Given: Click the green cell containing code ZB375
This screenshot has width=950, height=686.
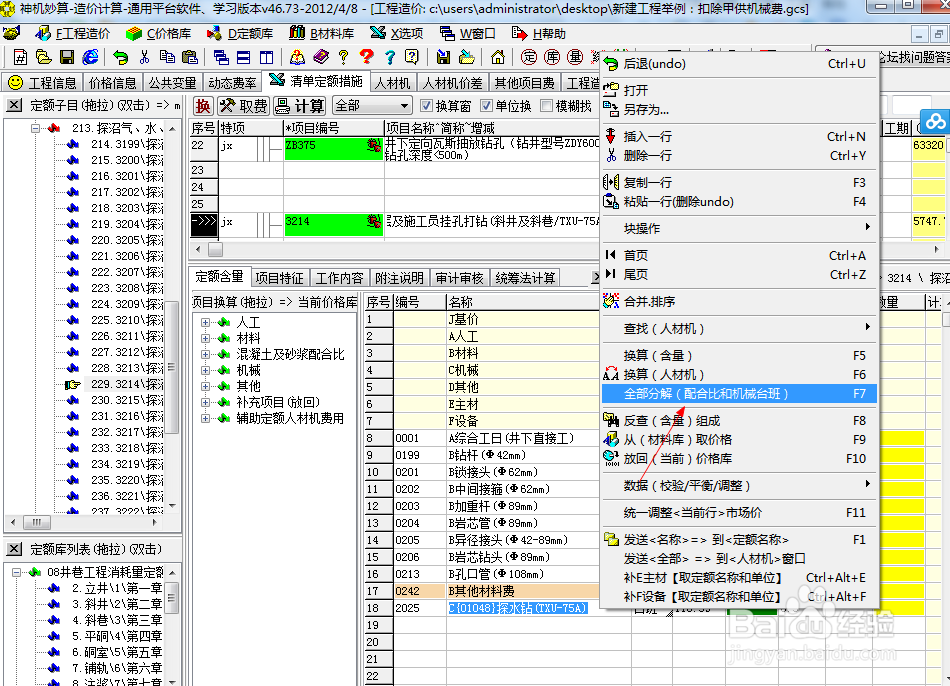Looking at the screenshot, I should click(x=333, y=148).
